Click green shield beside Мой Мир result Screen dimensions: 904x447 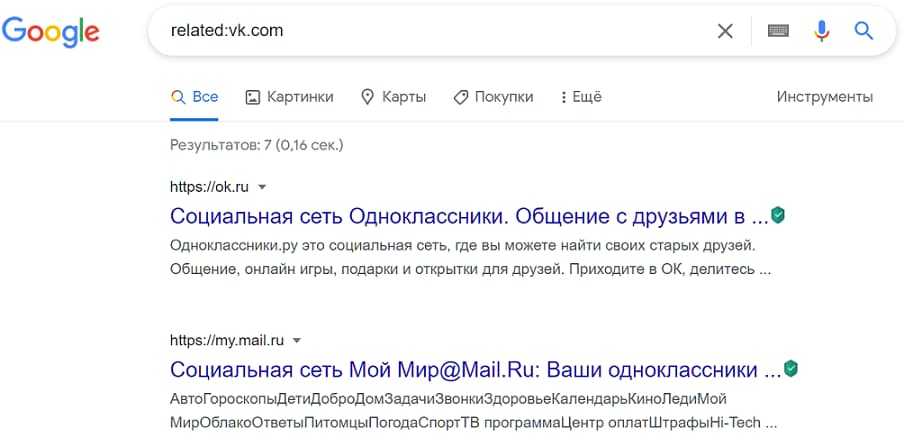tap(791, 369)
